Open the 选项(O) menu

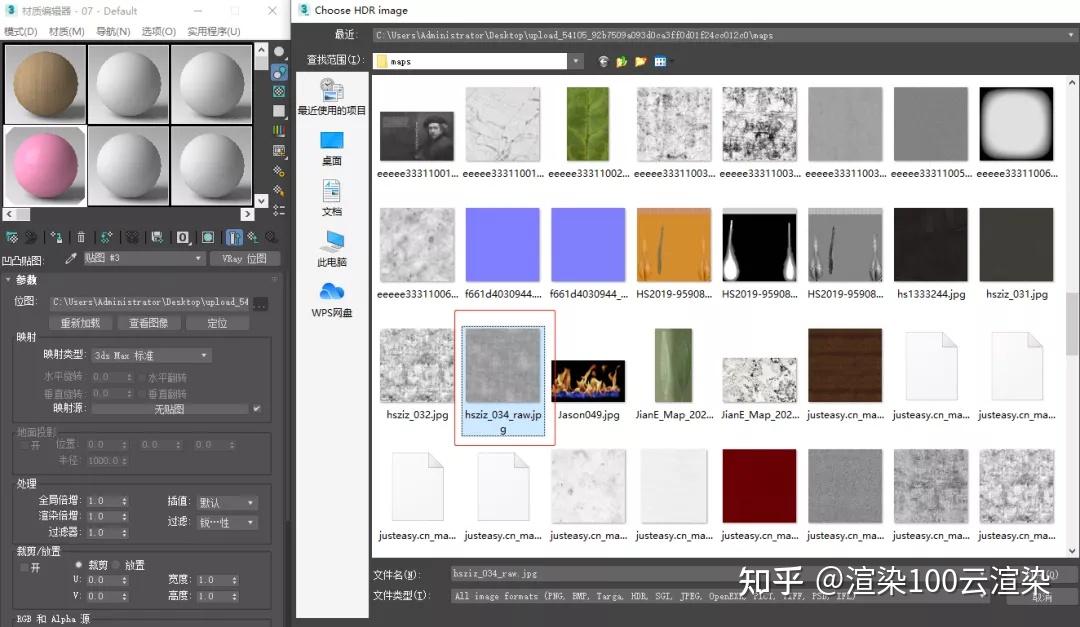(x=160, y=31)
